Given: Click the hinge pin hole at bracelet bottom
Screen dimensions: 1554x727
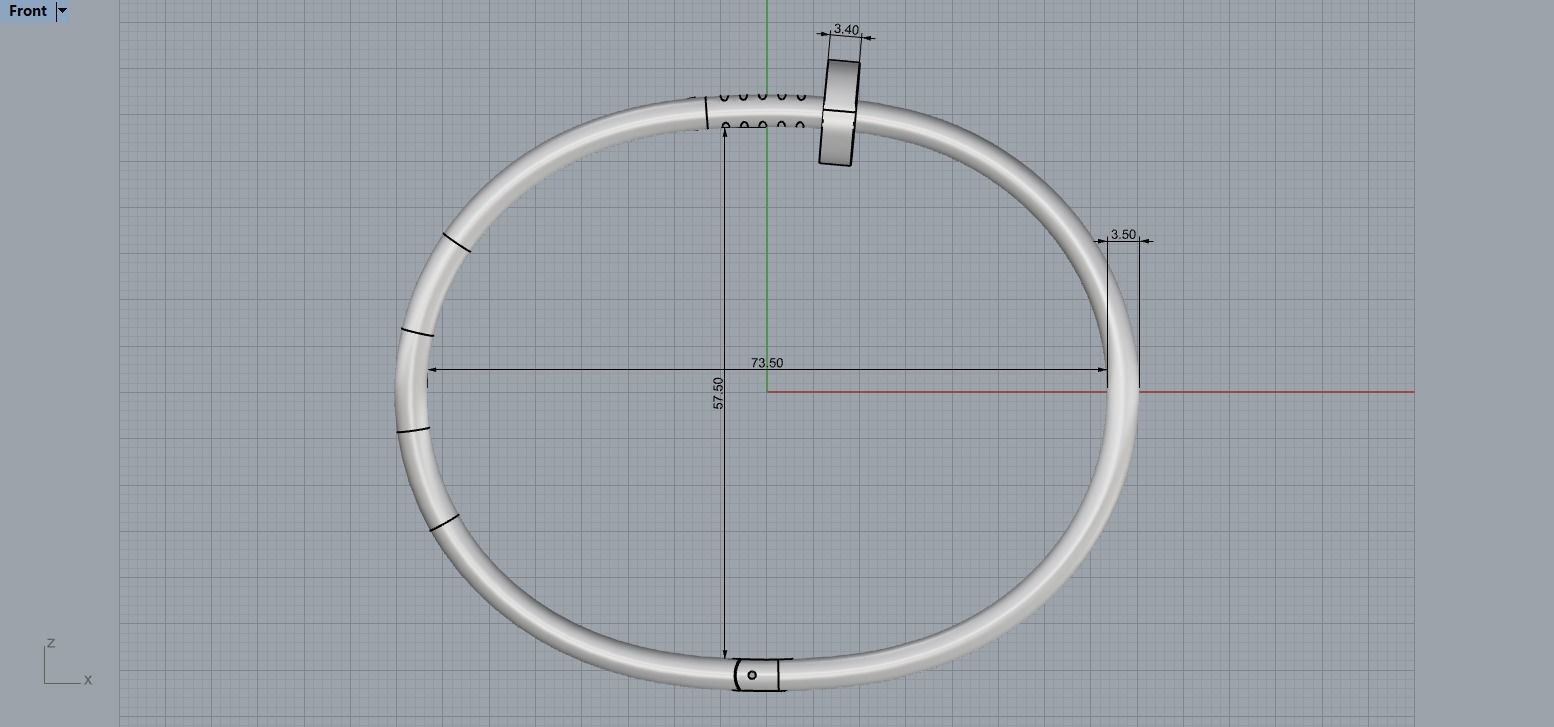Looking at the screenshot, I should click(752, 675).
